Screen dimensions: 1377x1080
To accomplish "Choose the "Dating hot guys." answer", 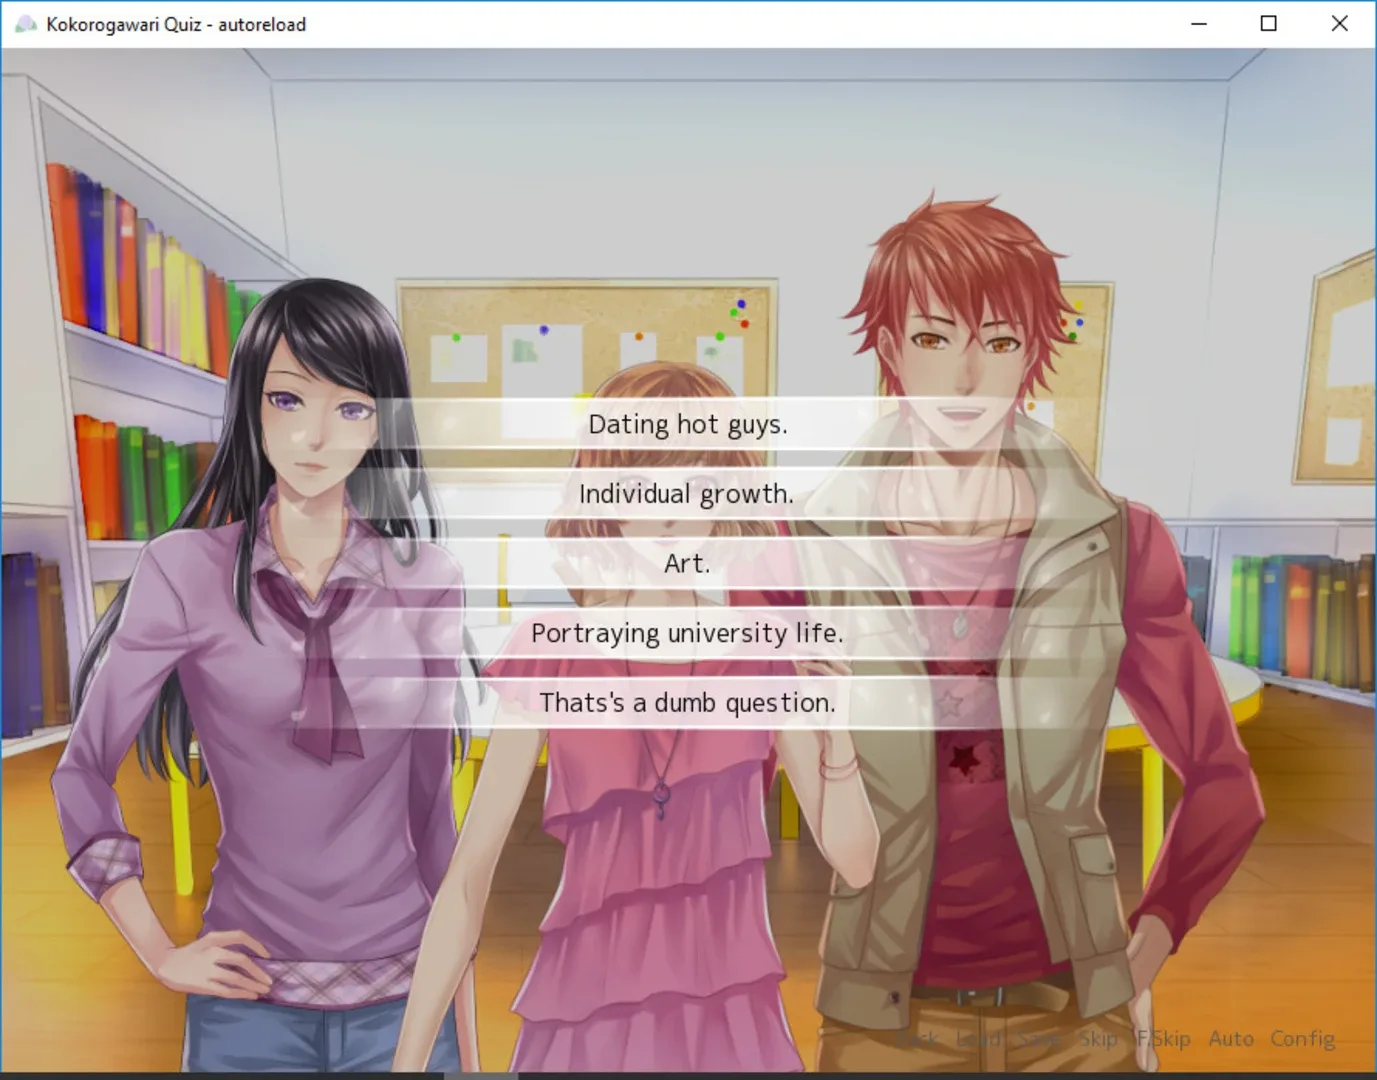I will coord(688,424).
